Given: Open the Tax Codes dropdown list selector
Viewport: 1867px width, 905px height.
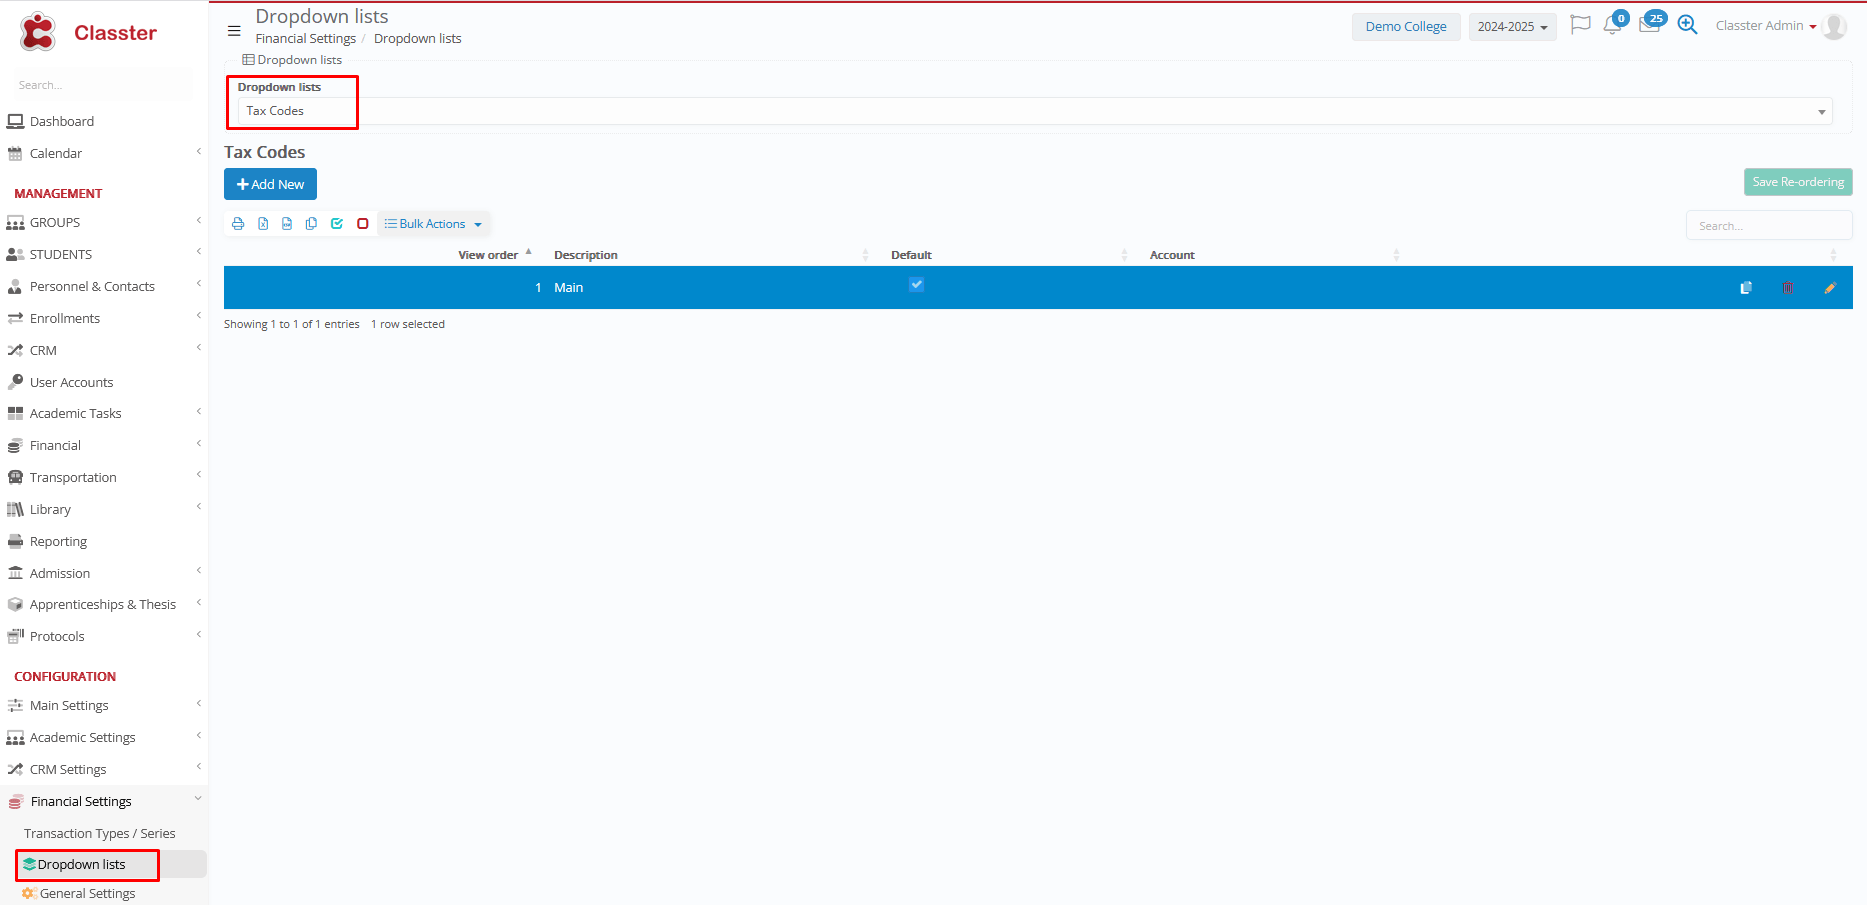Looking at the screenshot, I should [x=1030, y=111].
